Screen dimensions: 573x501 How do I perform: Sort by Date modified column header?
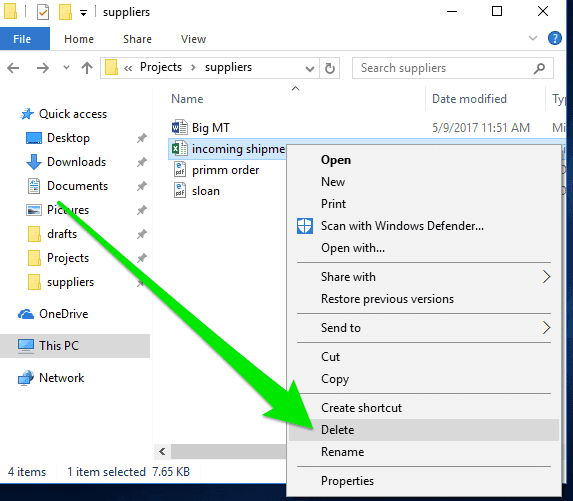tap(469, 99)
